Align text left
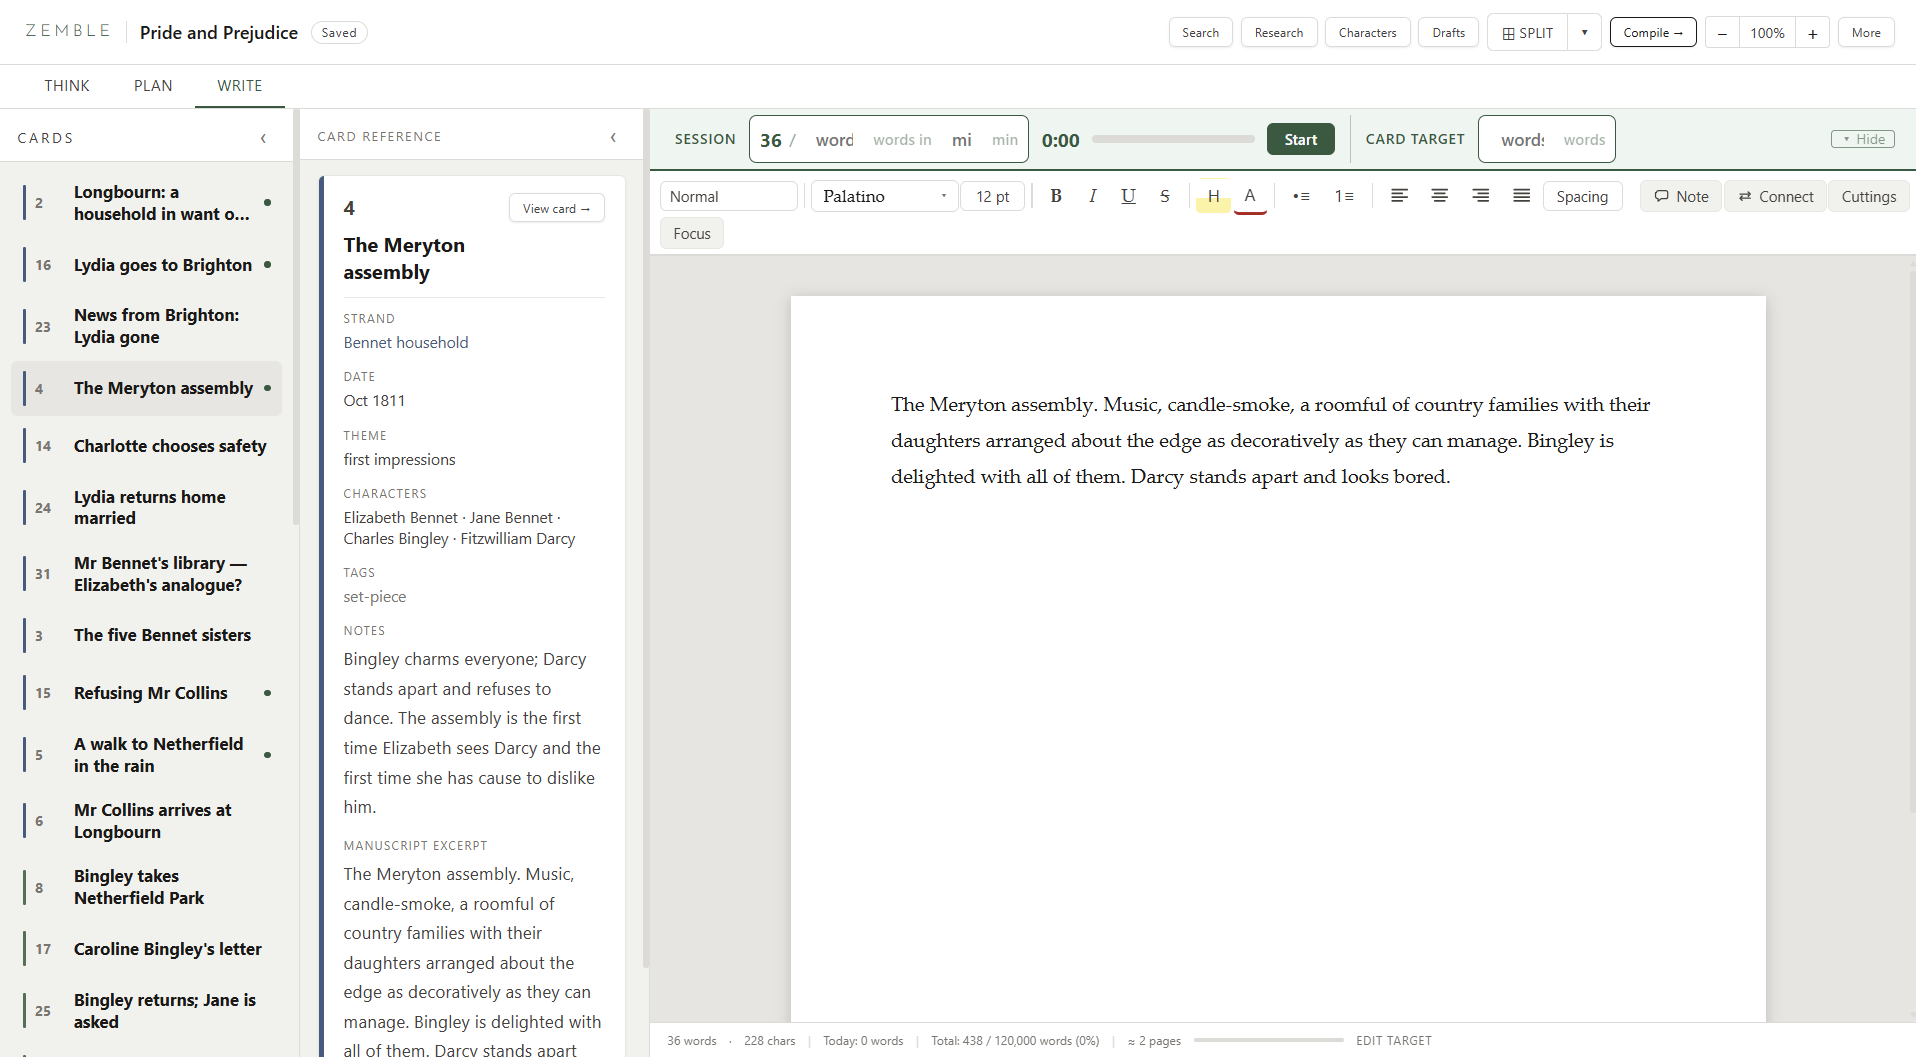 coord(1399,196)
